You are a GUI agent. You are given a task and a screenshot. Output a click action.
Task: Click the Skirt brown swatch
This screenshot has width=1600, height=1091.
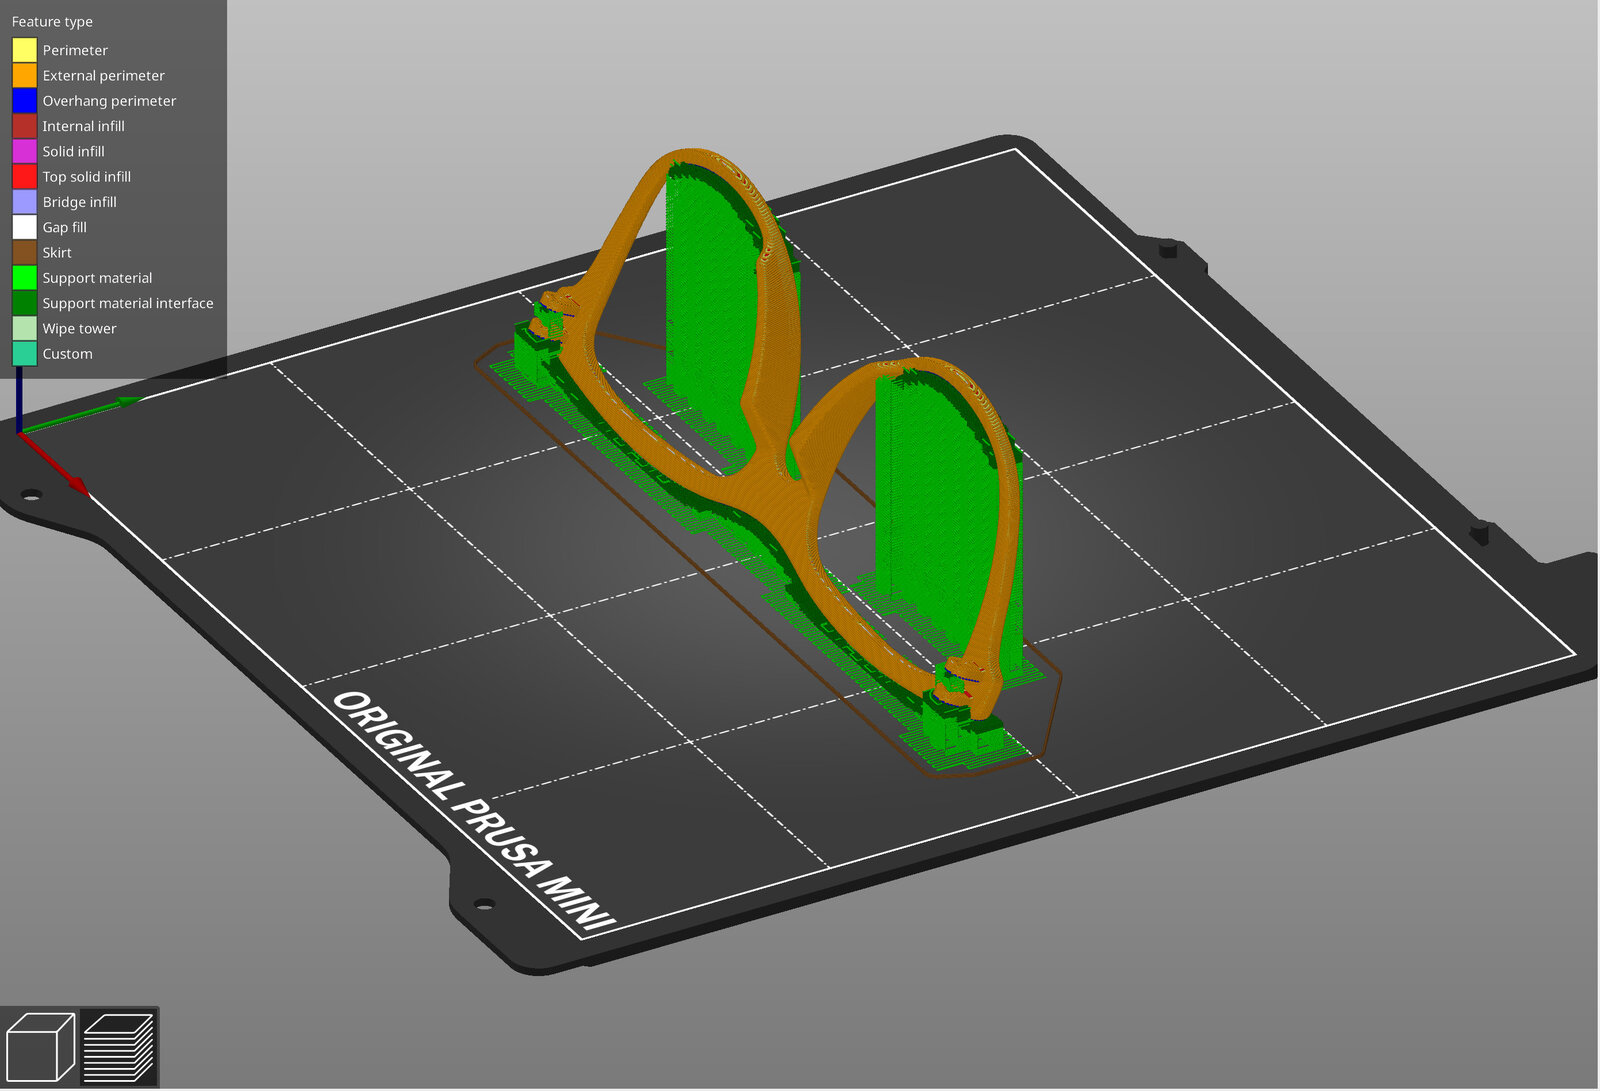click(x=25, y=252)
